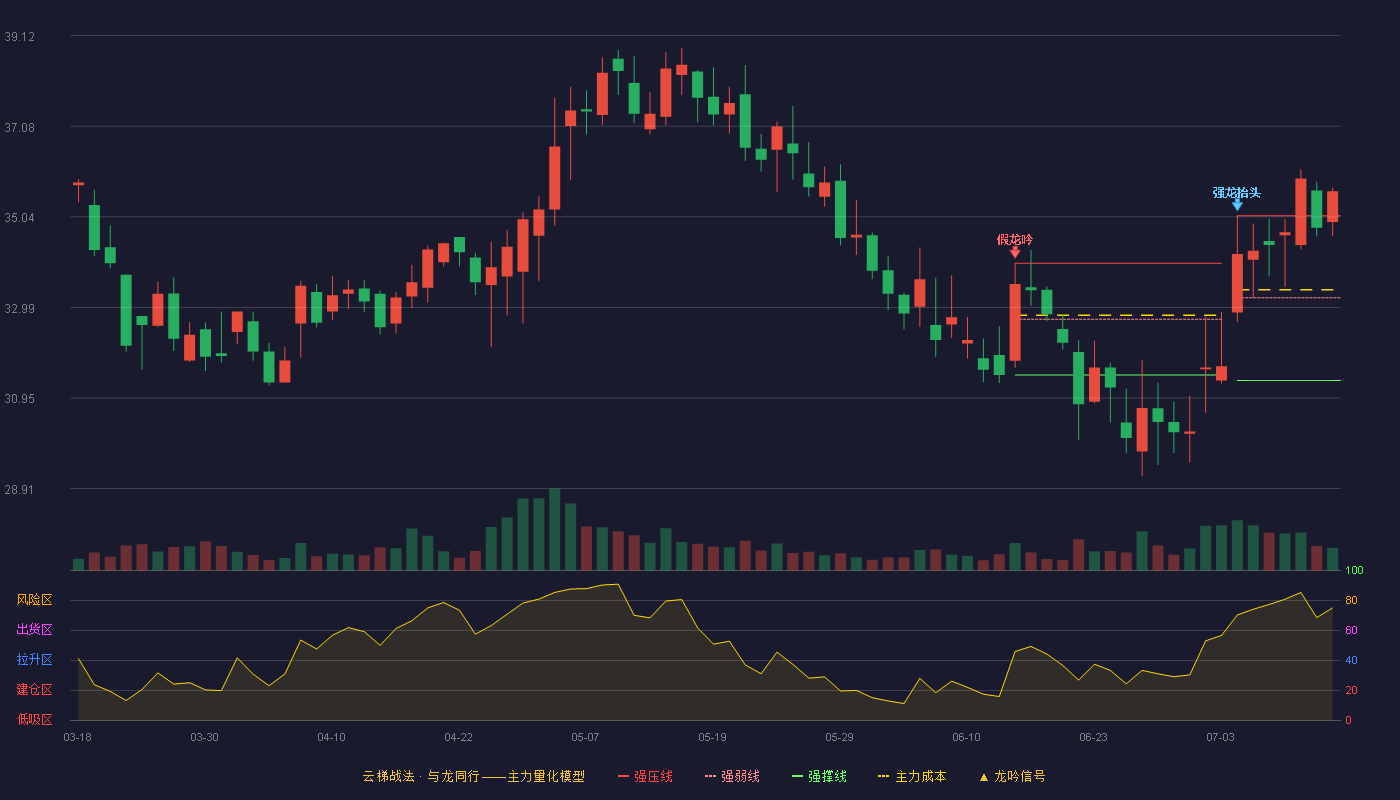1400x800 pixels.
Task: Click the 风险区 zone label
Action: tap(34, 600)
